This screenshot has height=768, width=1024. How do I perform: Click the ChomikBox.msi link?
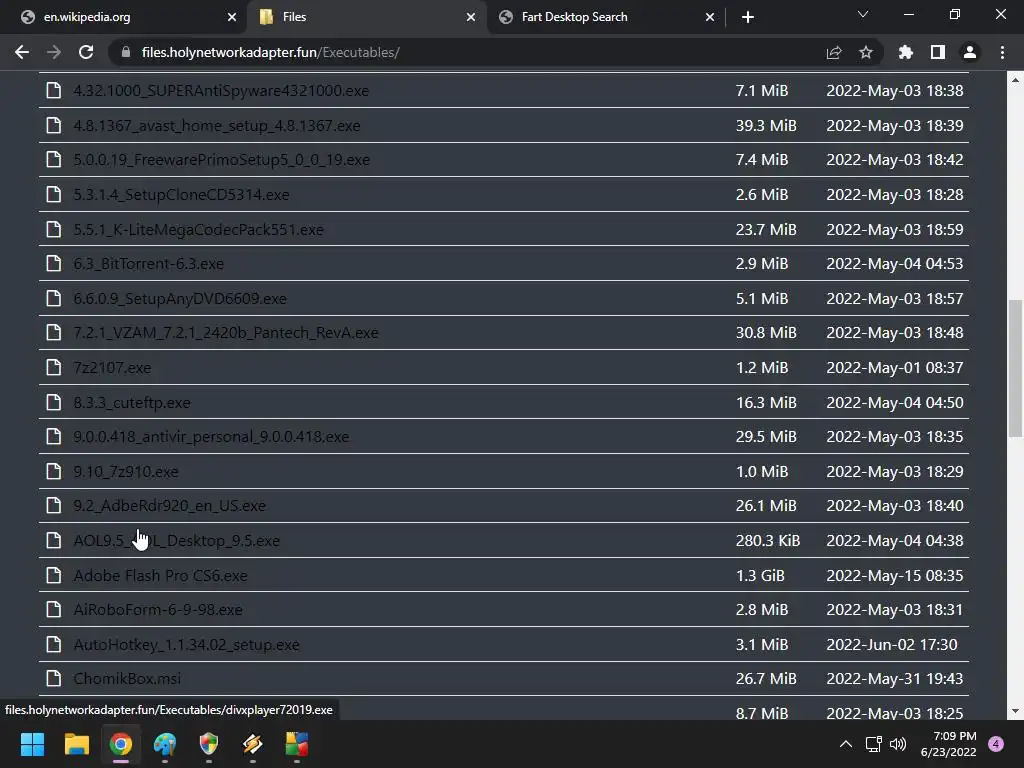(x=127, y=679)
